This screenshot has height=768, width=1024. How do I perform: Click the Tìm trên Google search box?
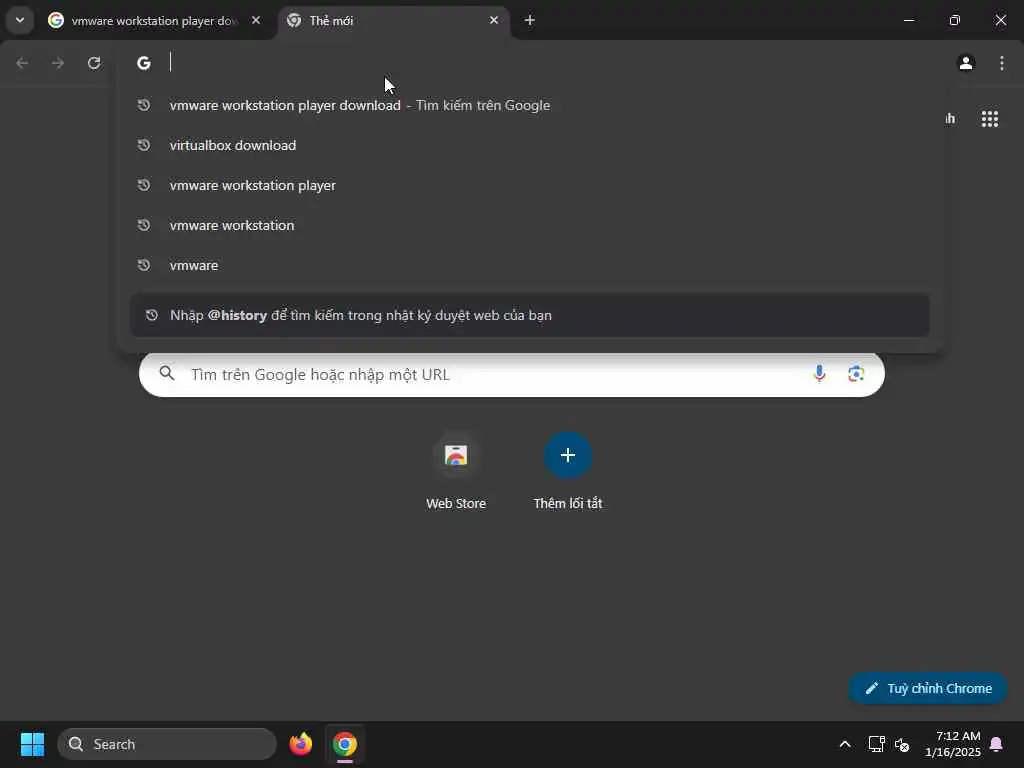point(512,374)
